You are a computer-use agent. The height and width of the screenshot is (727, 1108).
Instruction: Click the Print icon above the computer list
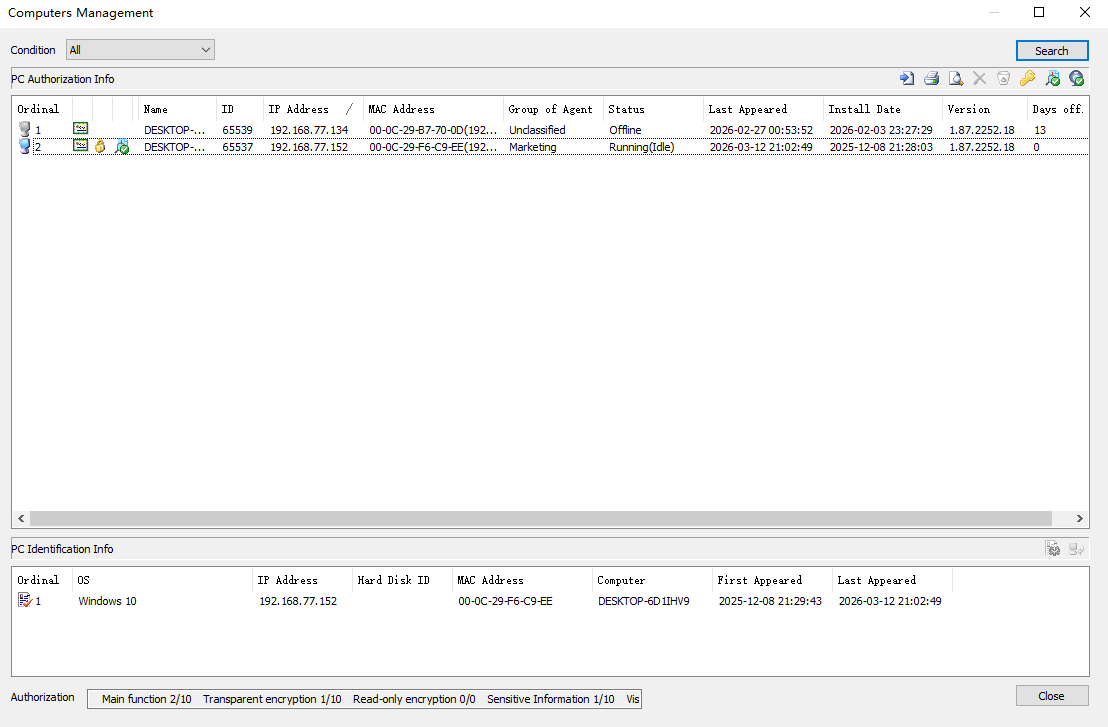(x=931, y=78)
